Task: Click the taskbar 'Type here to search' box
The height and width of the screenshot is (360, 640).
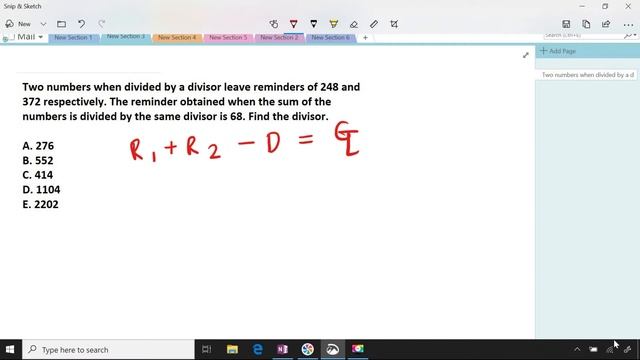Action: pos(108,350)
